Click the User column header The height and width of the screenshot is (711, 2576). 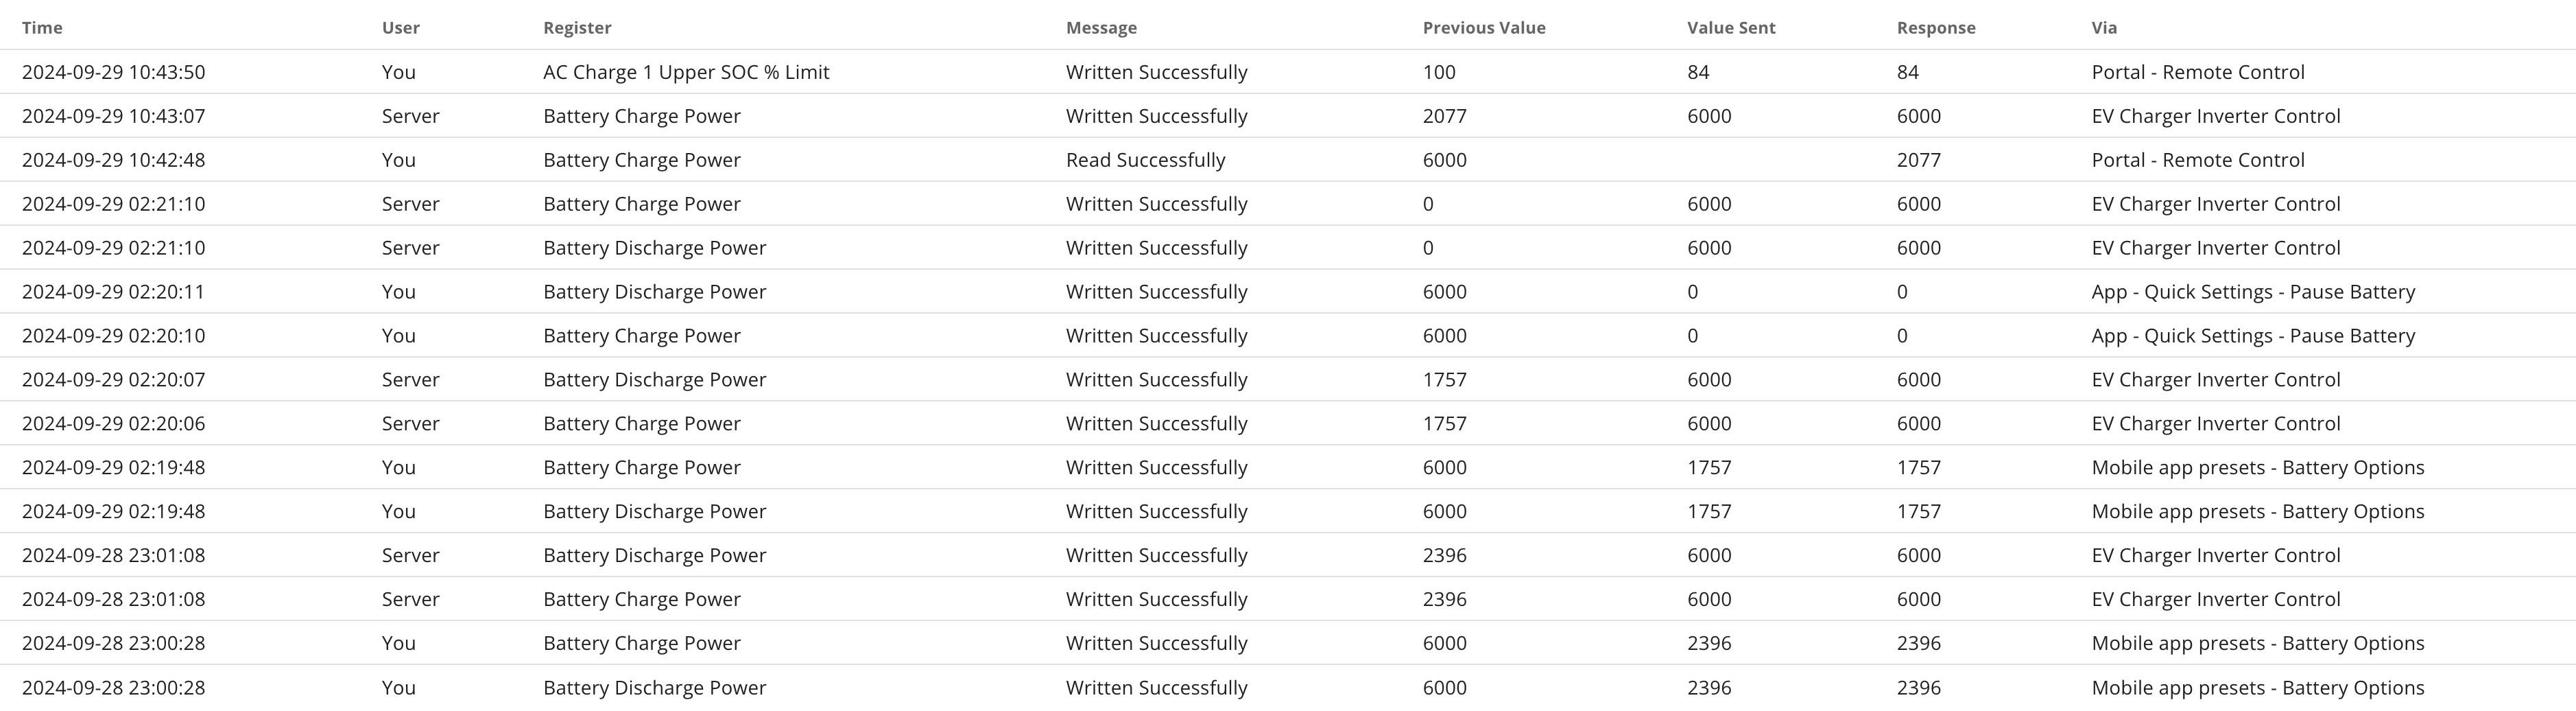(400, 28)
